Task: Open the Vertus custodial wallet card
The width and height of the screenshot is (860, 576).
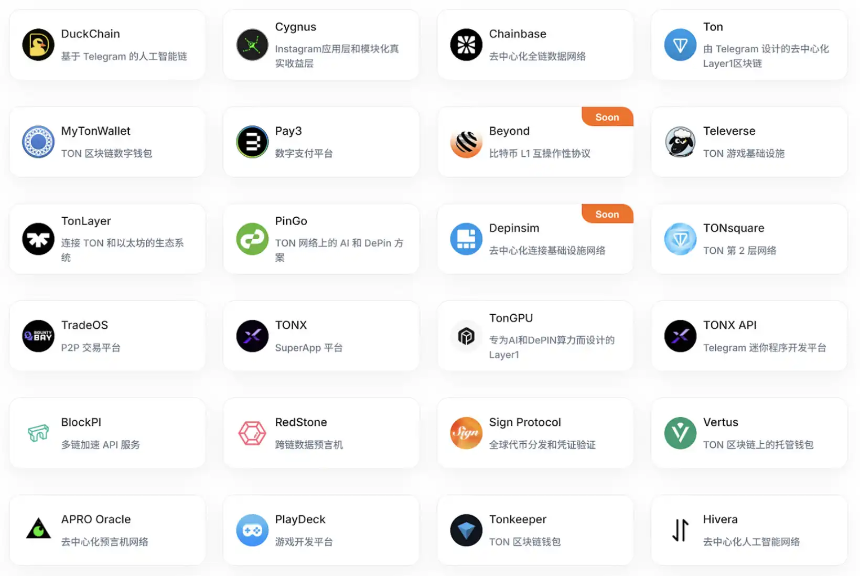Action: coord(749,433)
